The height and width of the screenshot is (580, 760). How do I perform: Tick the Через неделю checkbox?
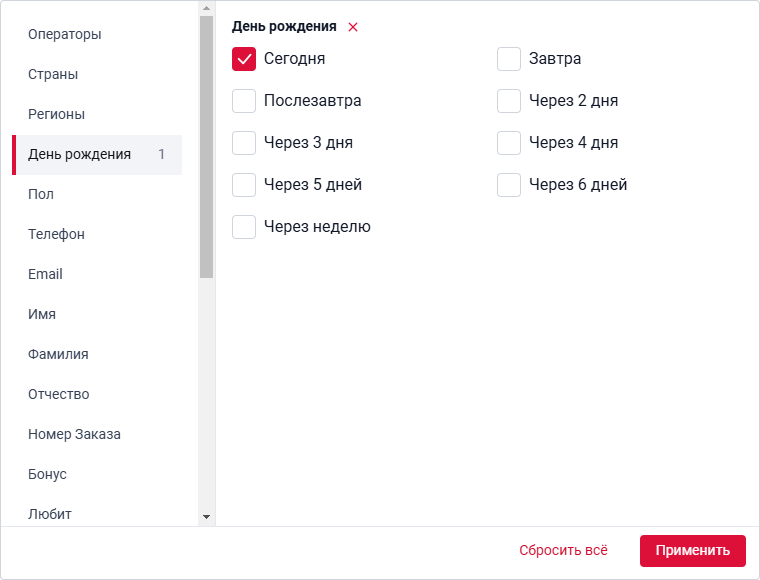(244, 227)
